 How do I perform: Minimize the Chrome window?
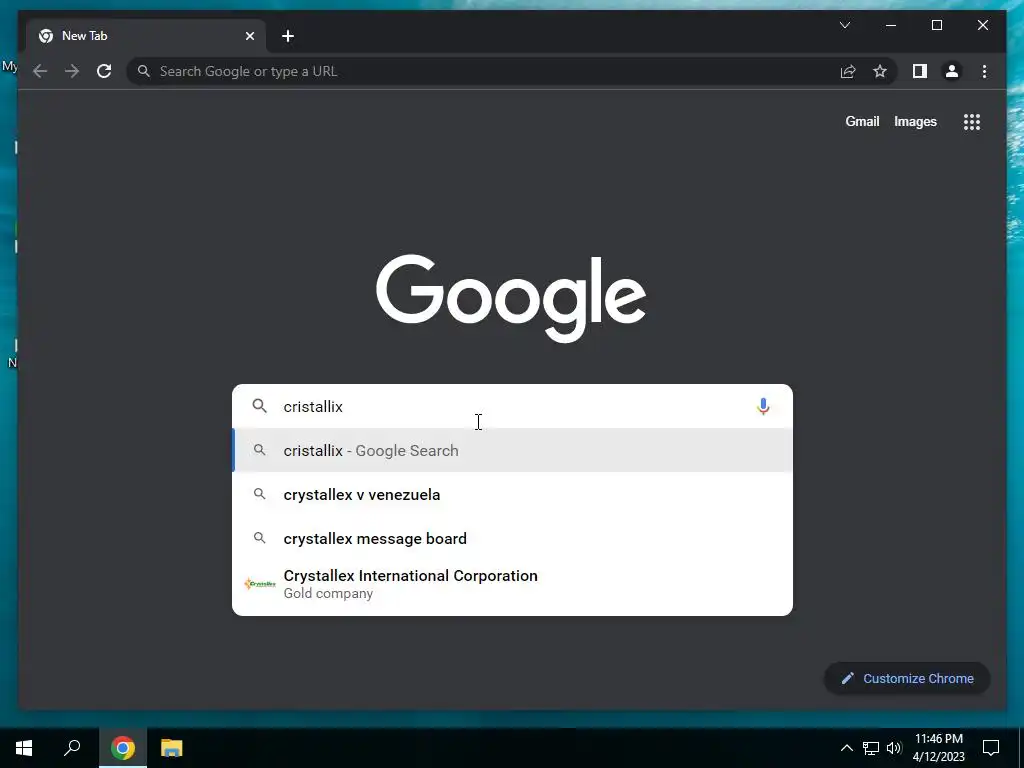click(x=891, y=25)
